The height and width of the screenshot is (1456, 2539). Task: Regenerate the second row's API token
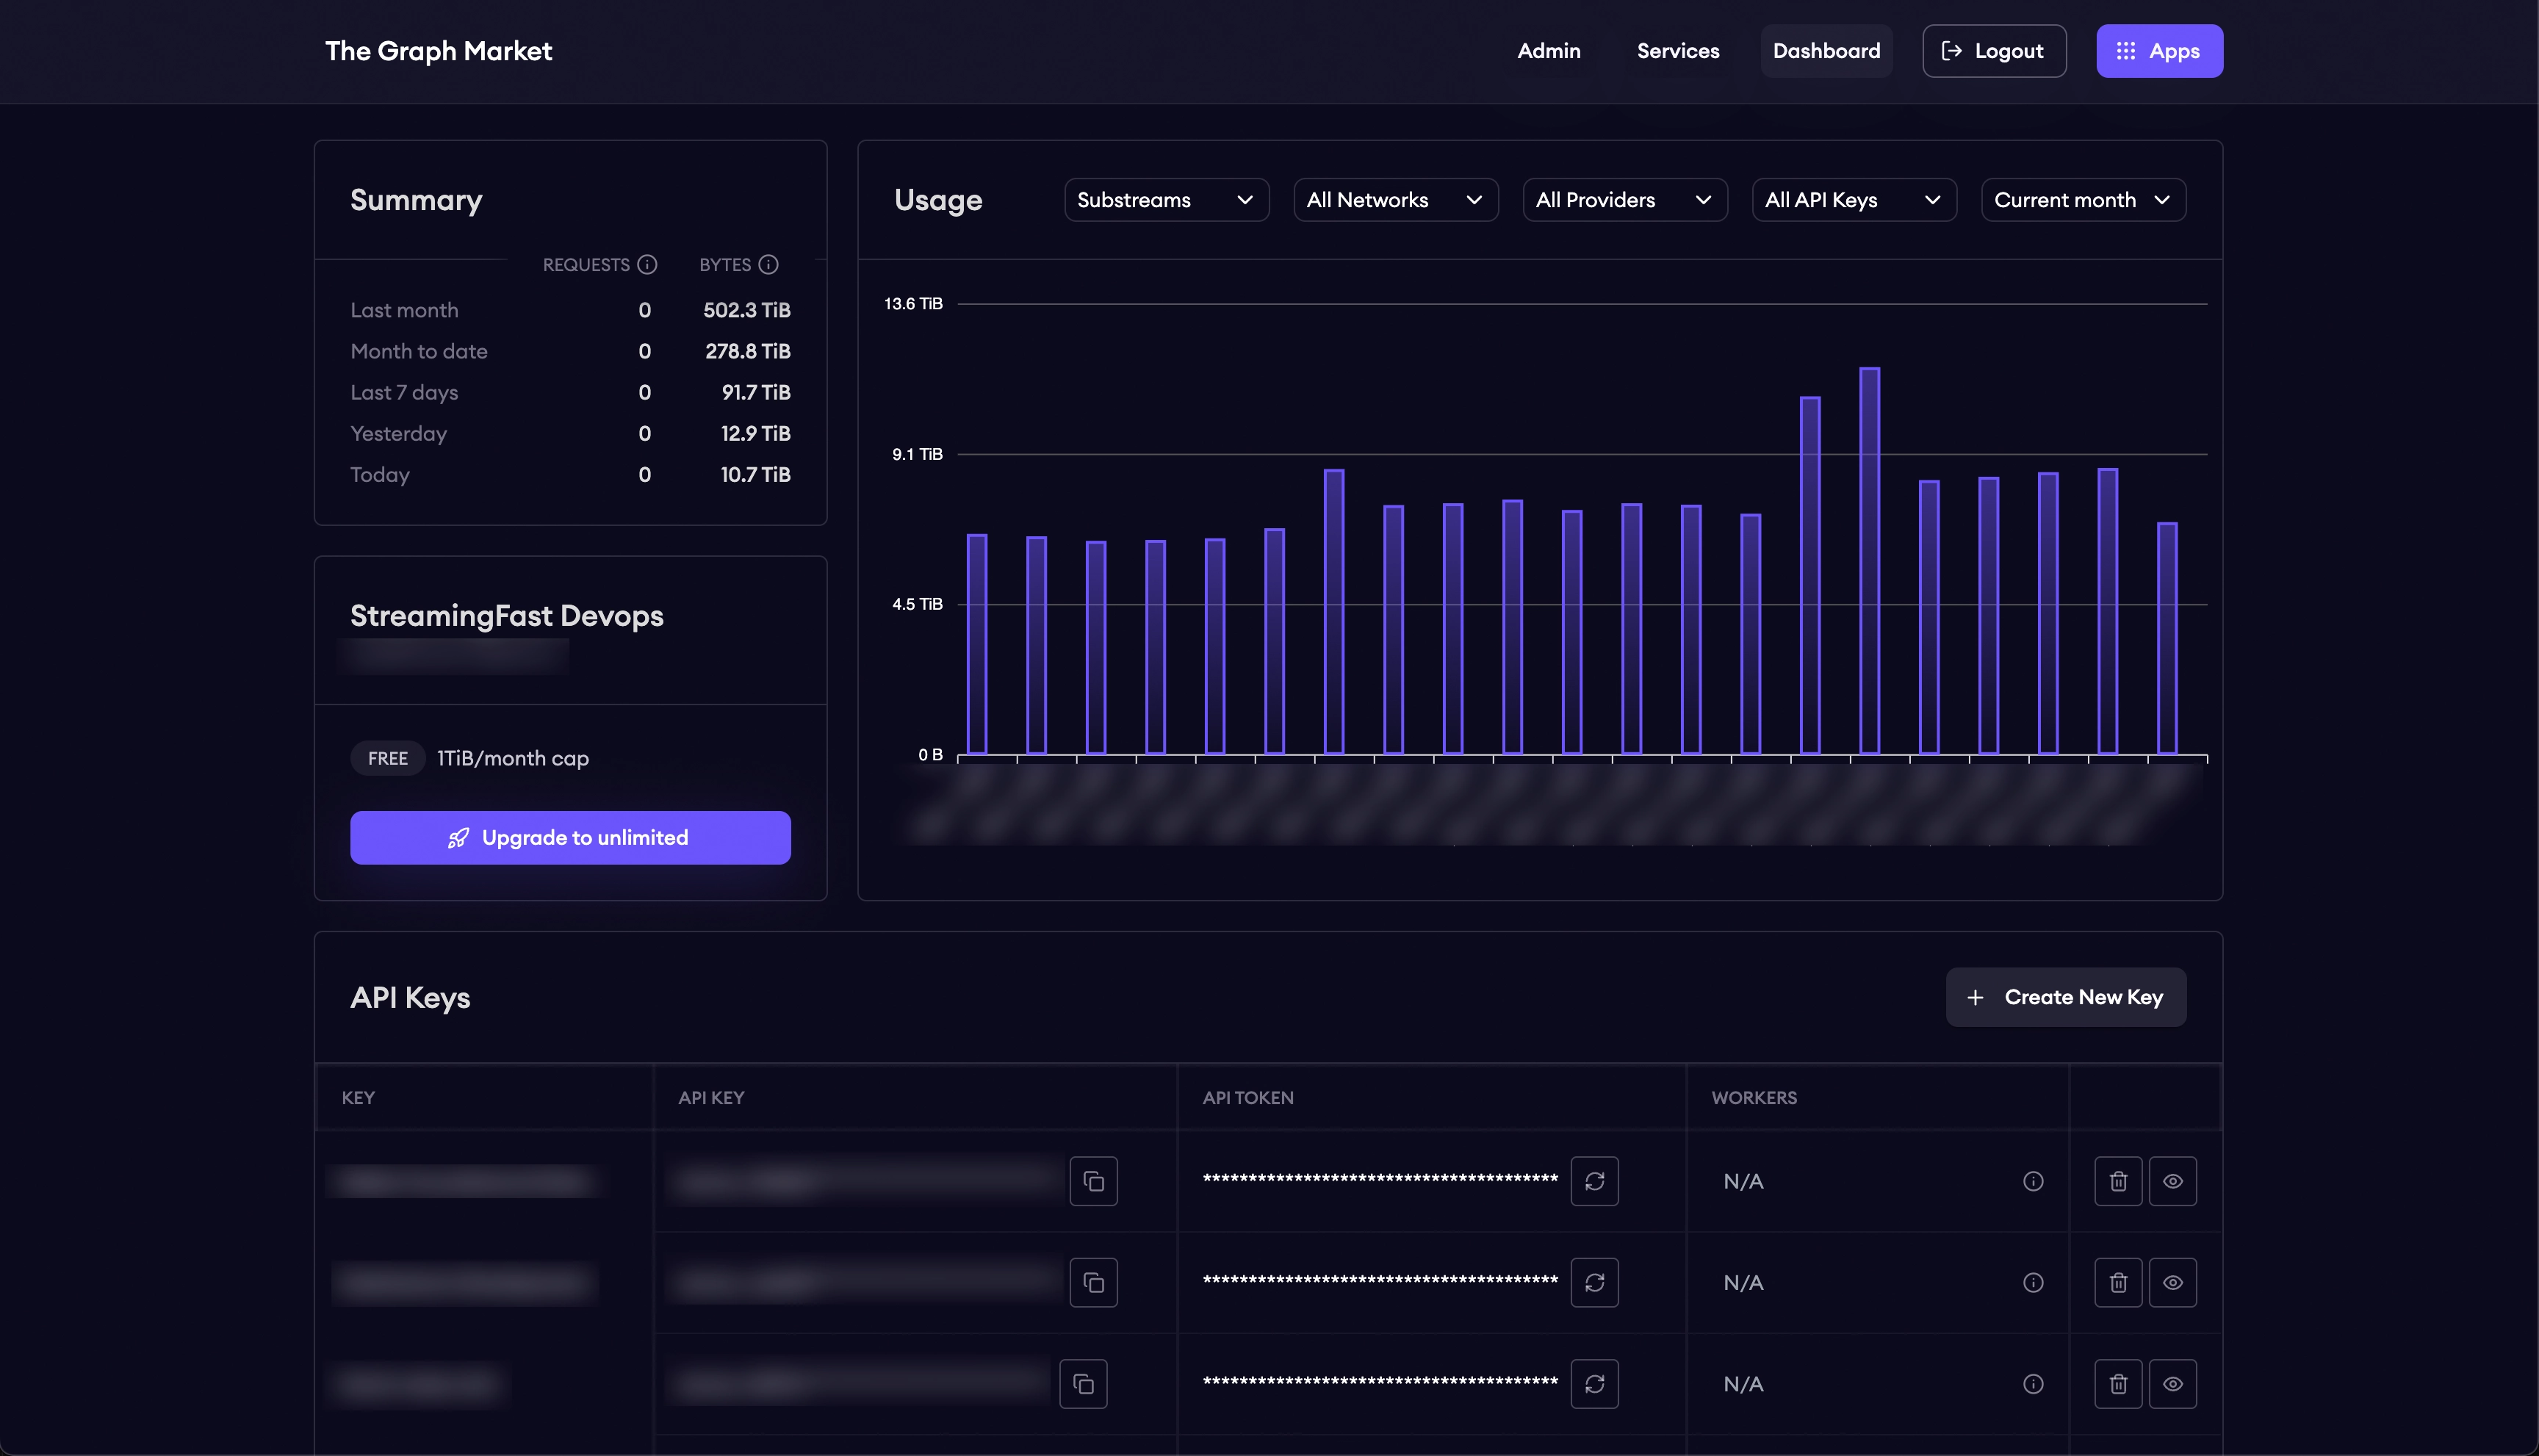1594,1283
